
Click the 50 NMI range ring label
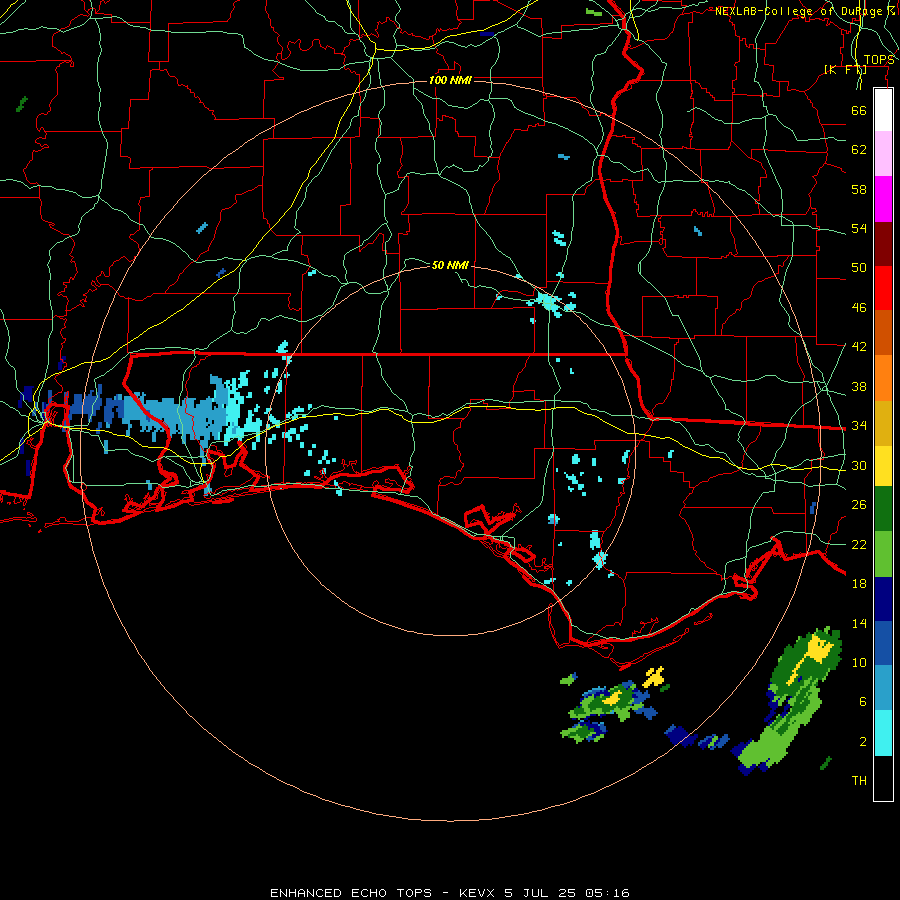pyautogui.click(x=450, y=265)
